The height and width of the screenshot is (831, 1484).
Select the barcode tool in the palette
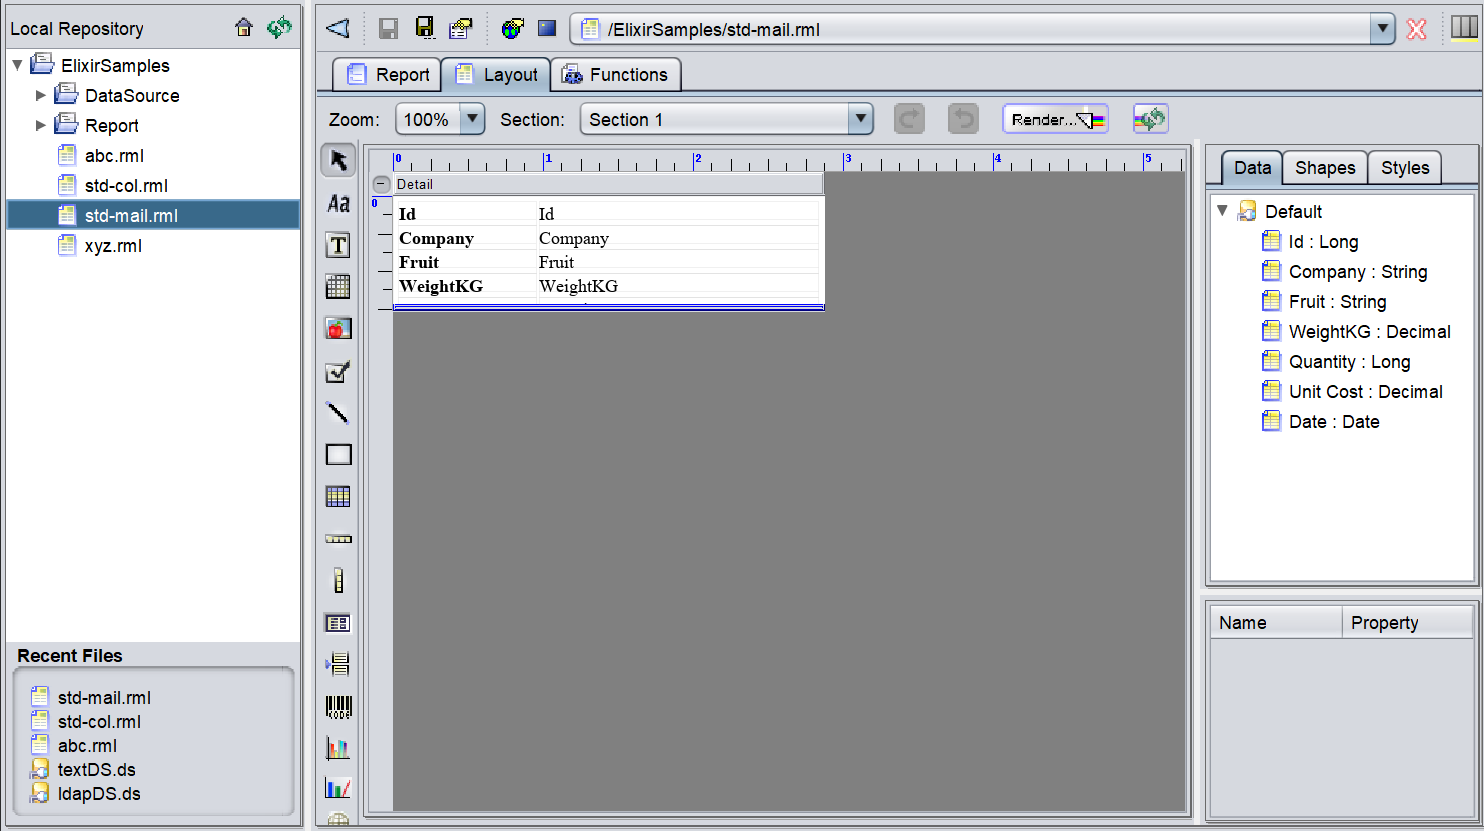(338, 707)
